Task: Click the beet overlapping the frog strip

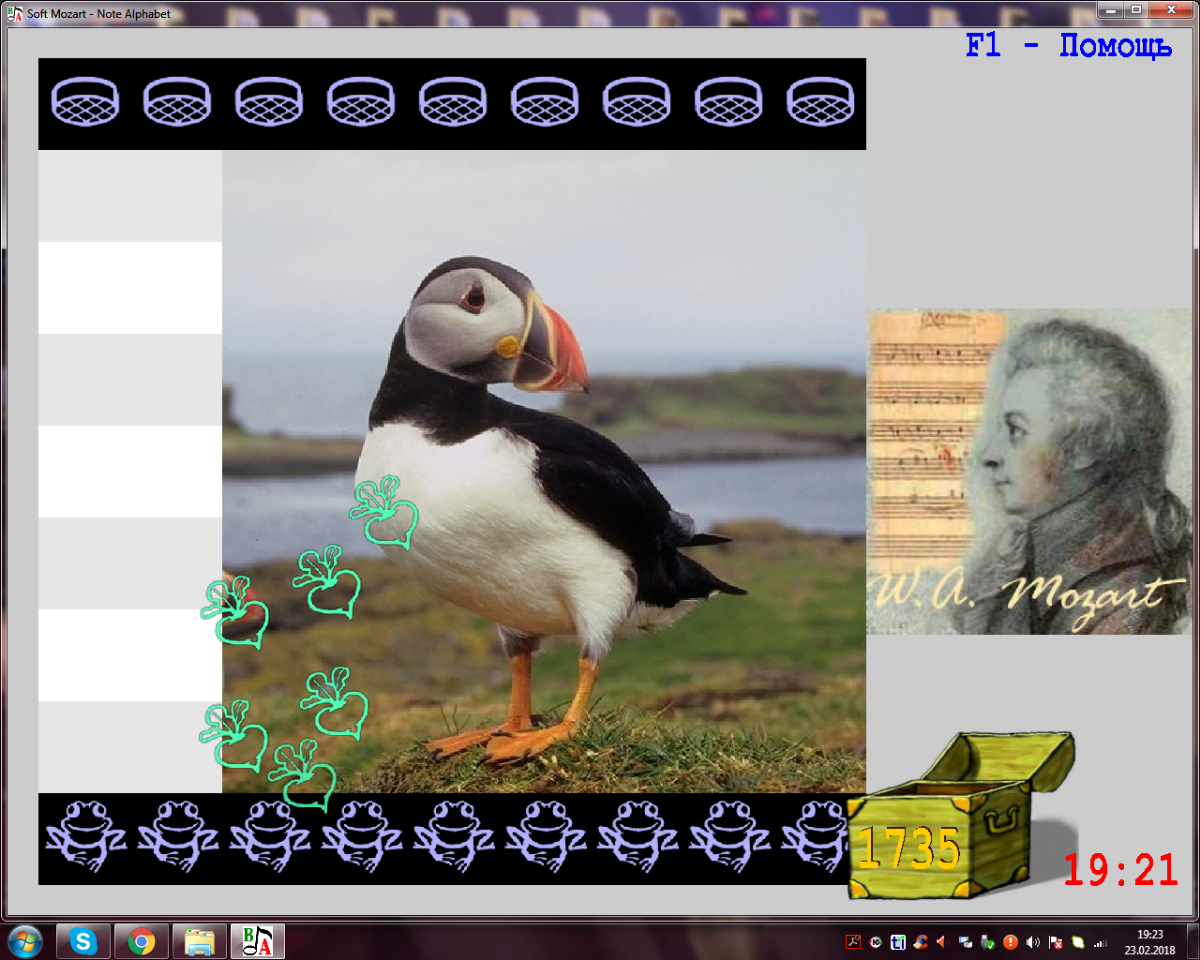Action: [x=302, y=776]
